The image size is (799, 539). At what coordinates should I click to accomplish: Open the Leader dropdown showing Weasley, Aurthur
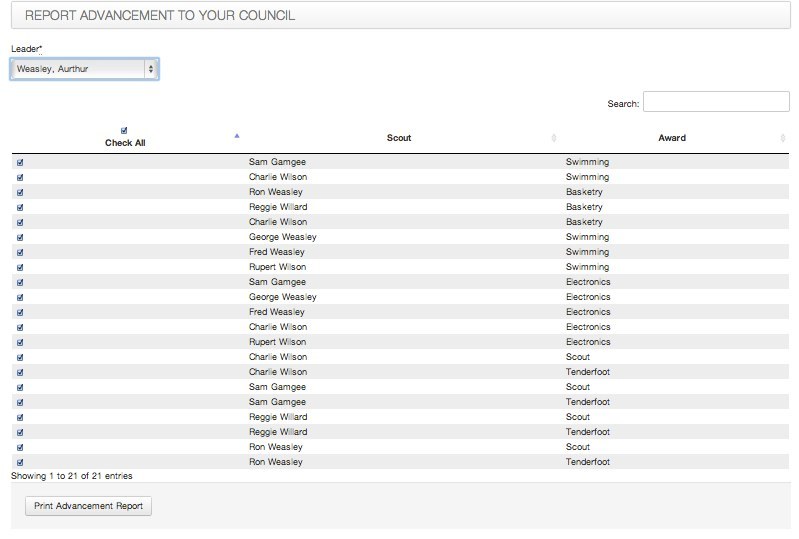85,69
